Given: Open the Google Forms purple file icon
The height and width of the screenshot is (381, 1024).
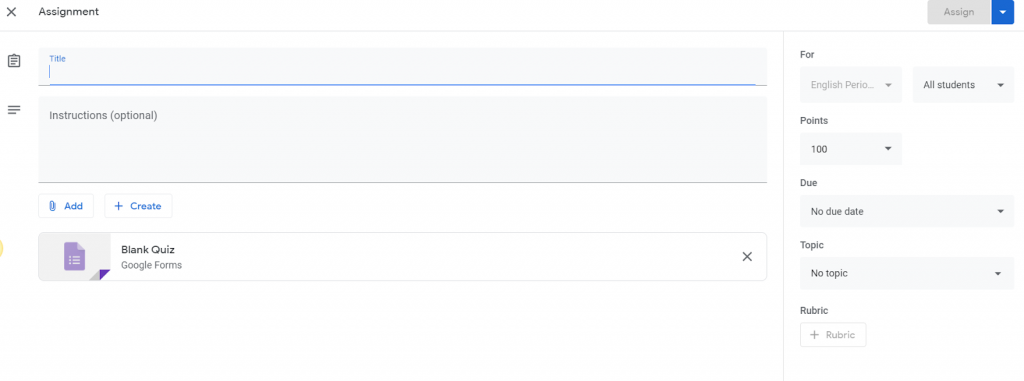Looking at the screenshot, I should 74,256.
